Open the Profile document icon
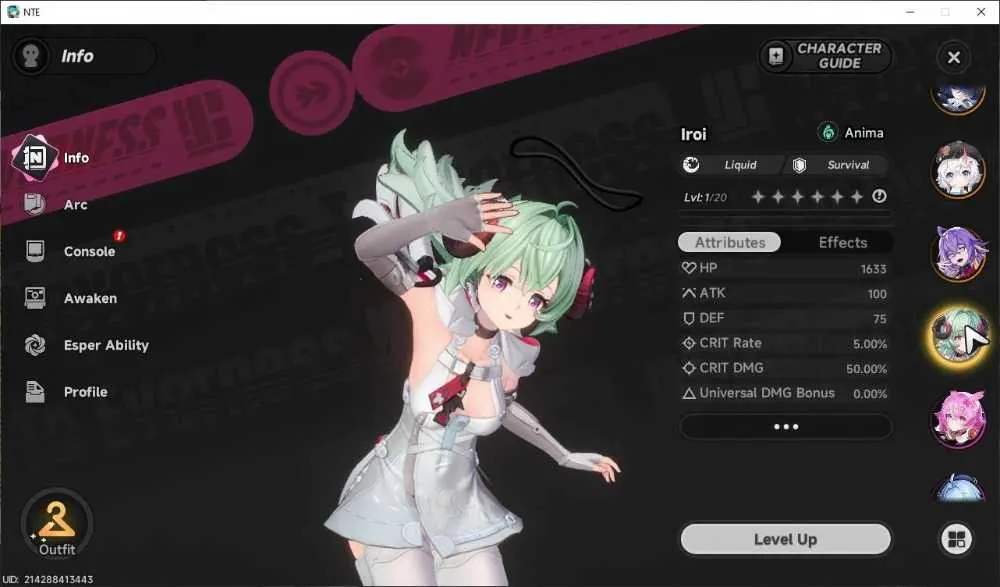Viewport: 1000px width, 587px height. [34, 392]
